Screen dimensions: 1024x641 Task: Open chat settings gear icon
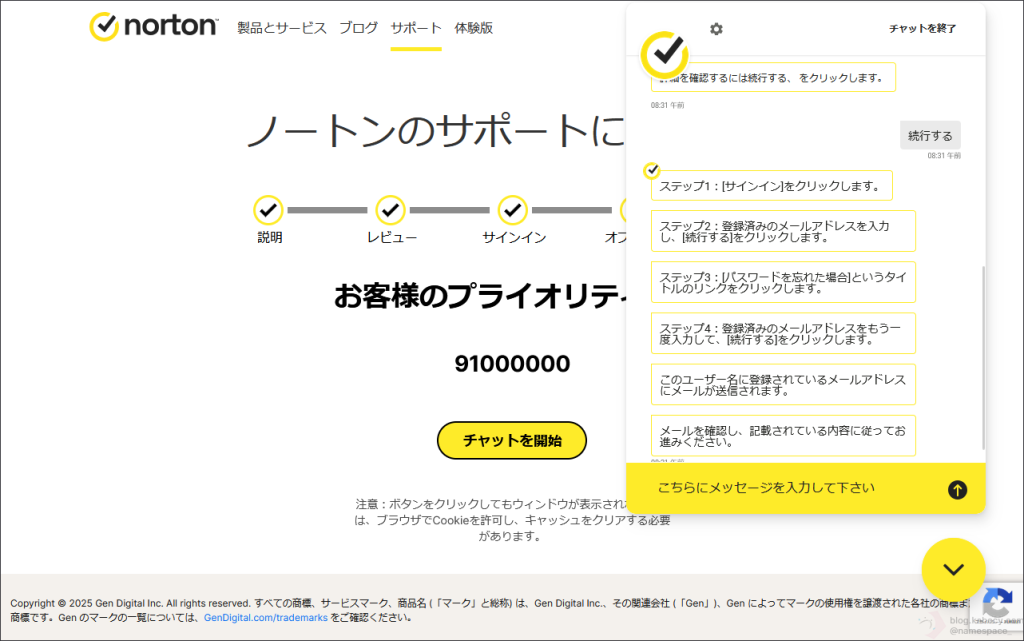tap(716, 29)
